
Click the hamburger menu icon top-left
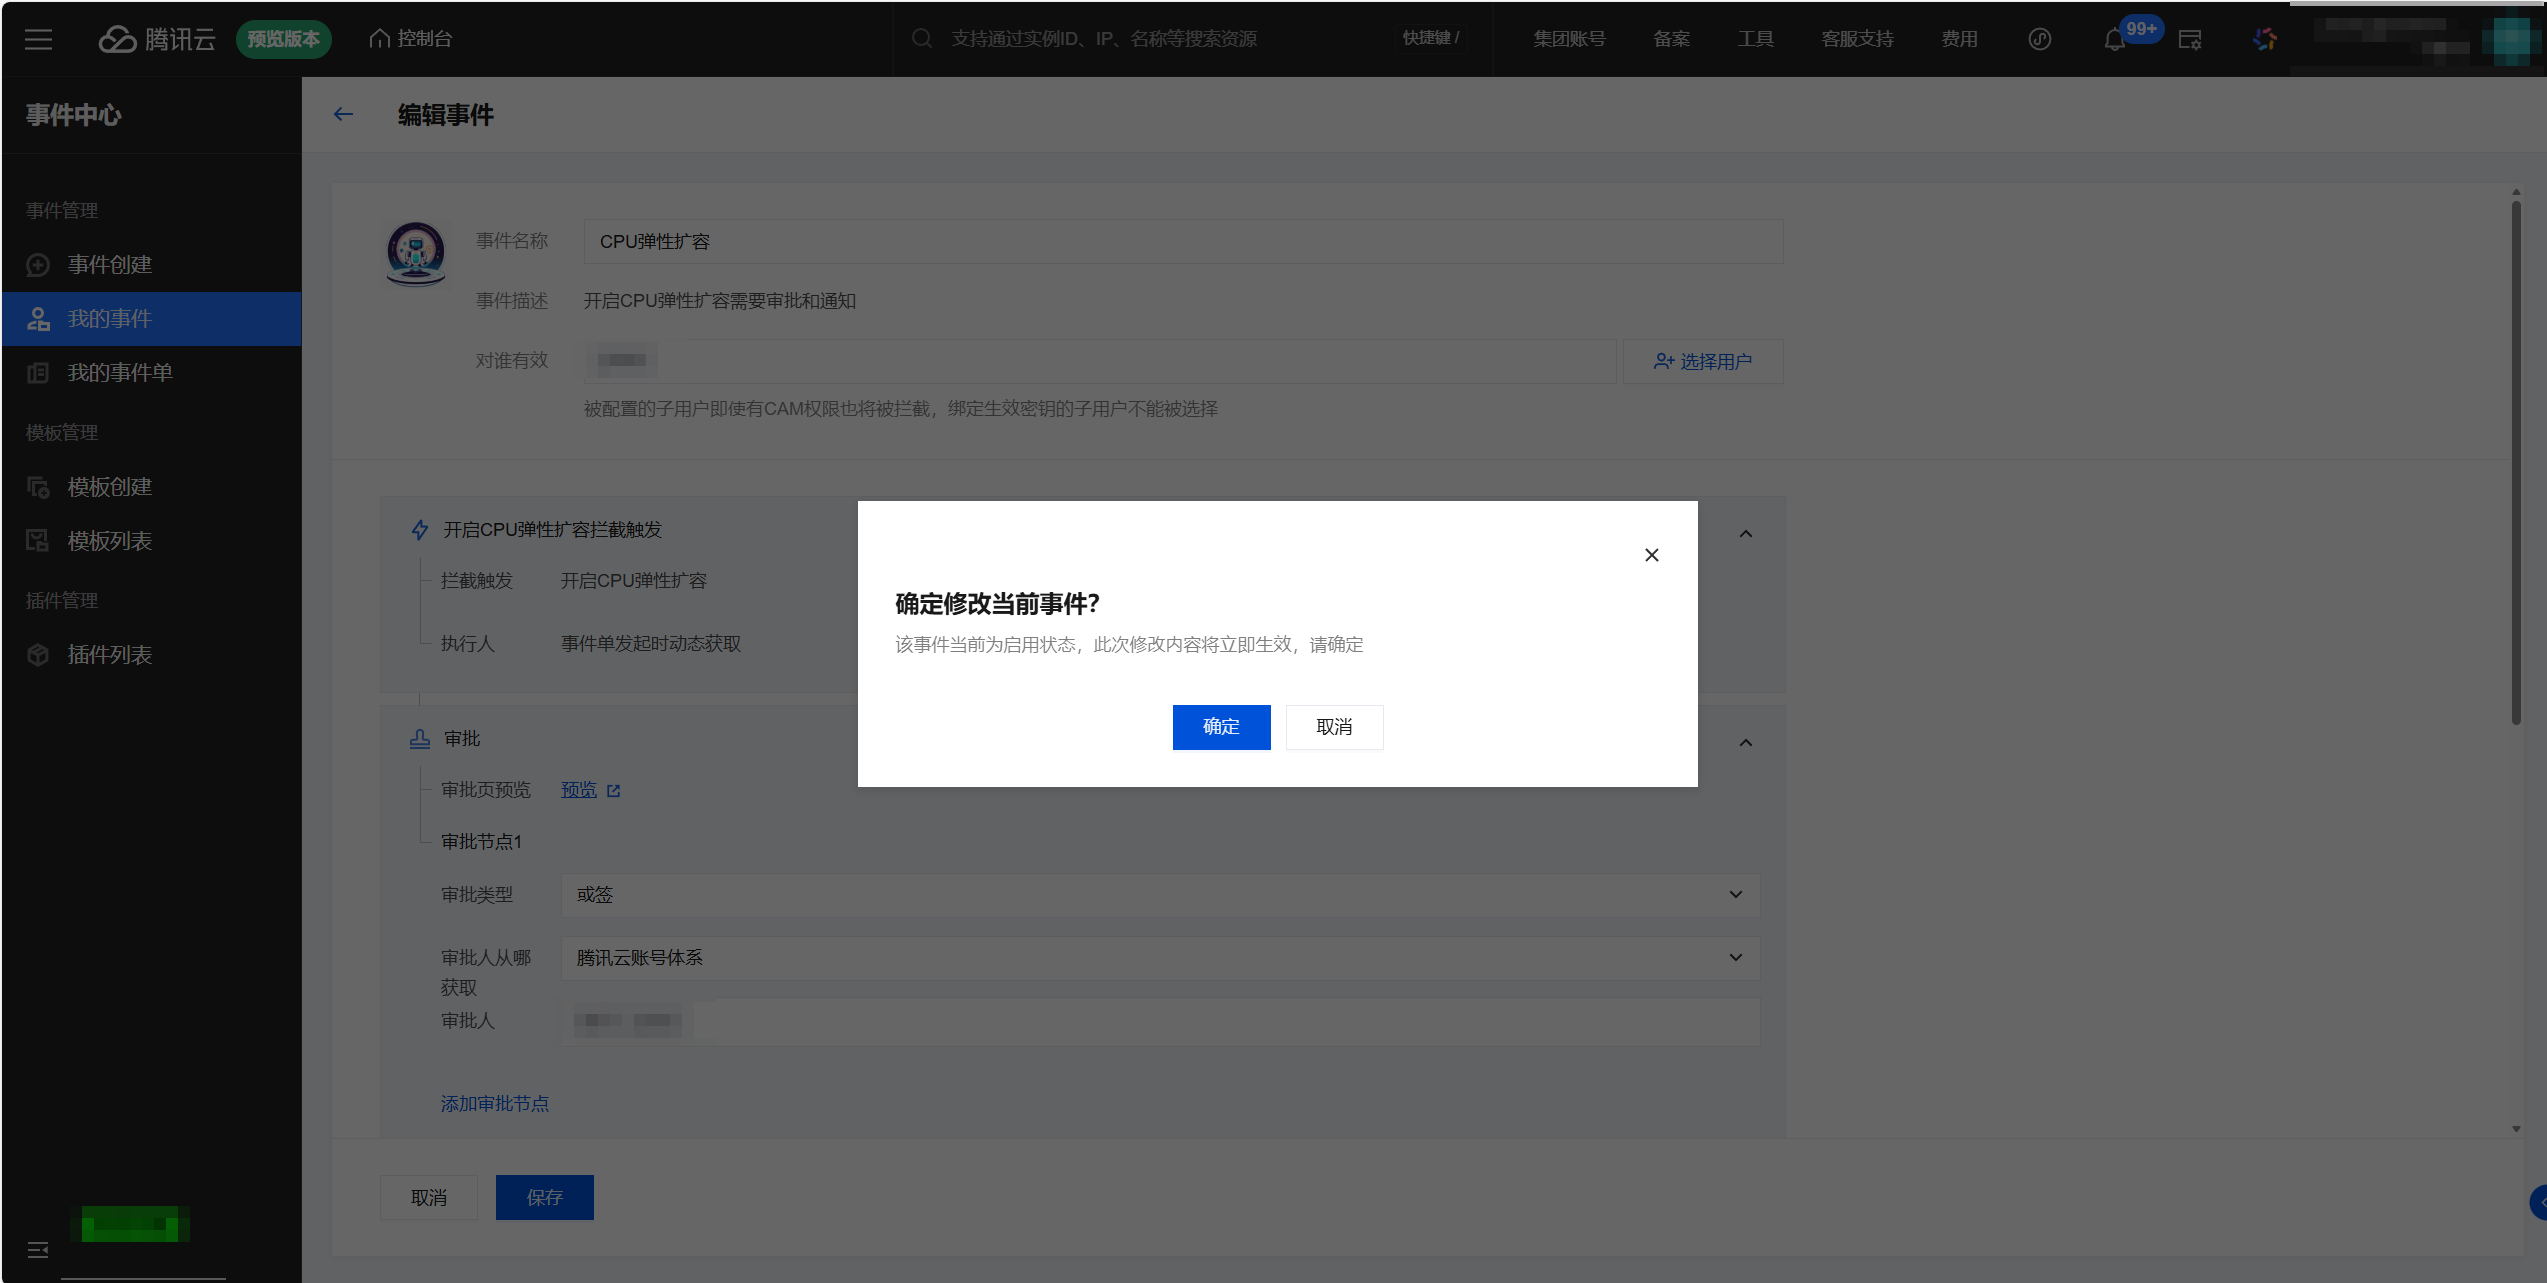[38, 39]
